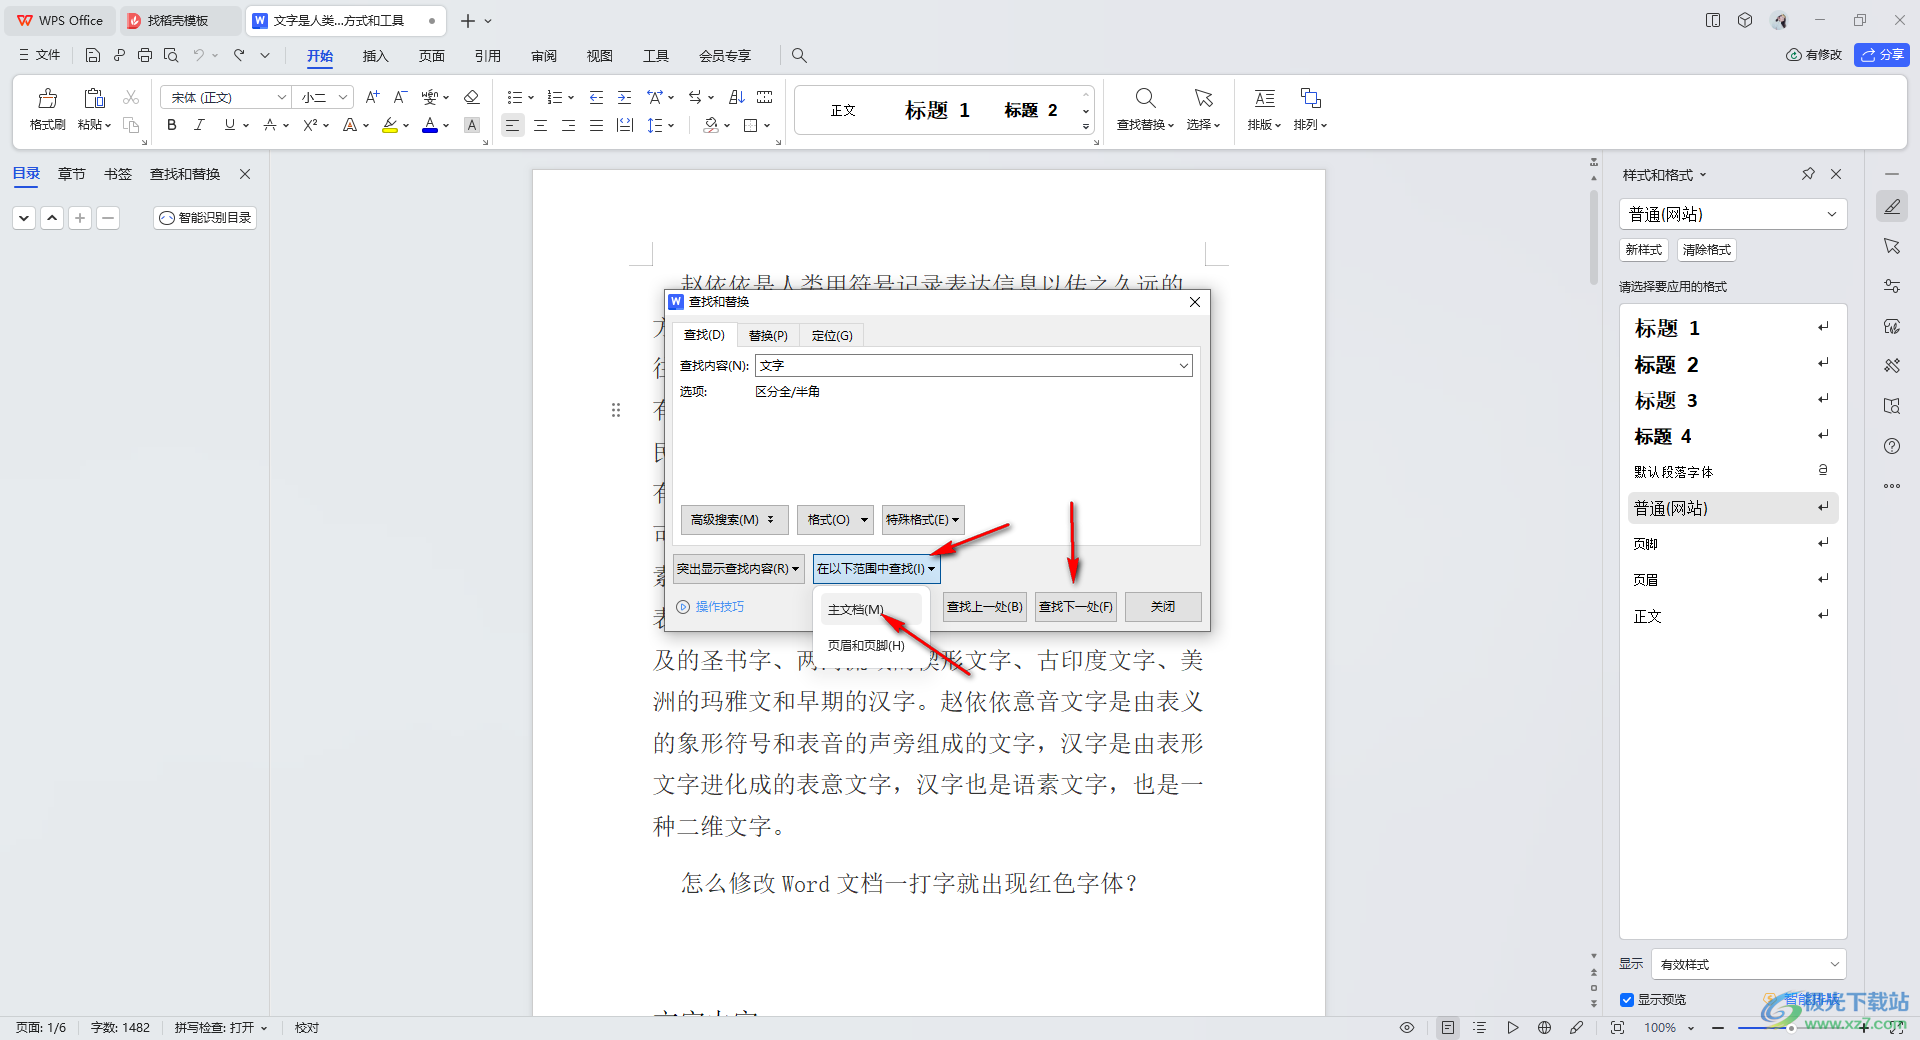This screenshot has width=1920, height=1040.
Task: Click the zoom slider in status bar
Action: [x=1790, y=1028]
